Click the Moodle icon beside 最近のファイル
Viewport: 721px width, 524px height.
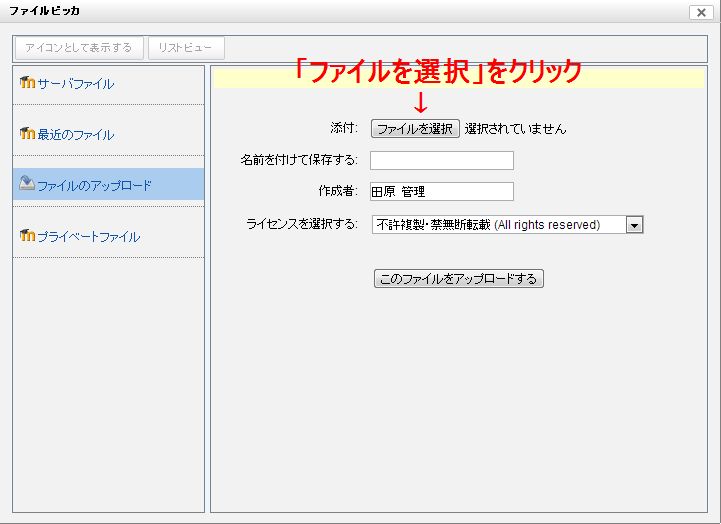[x=27, y=134]
